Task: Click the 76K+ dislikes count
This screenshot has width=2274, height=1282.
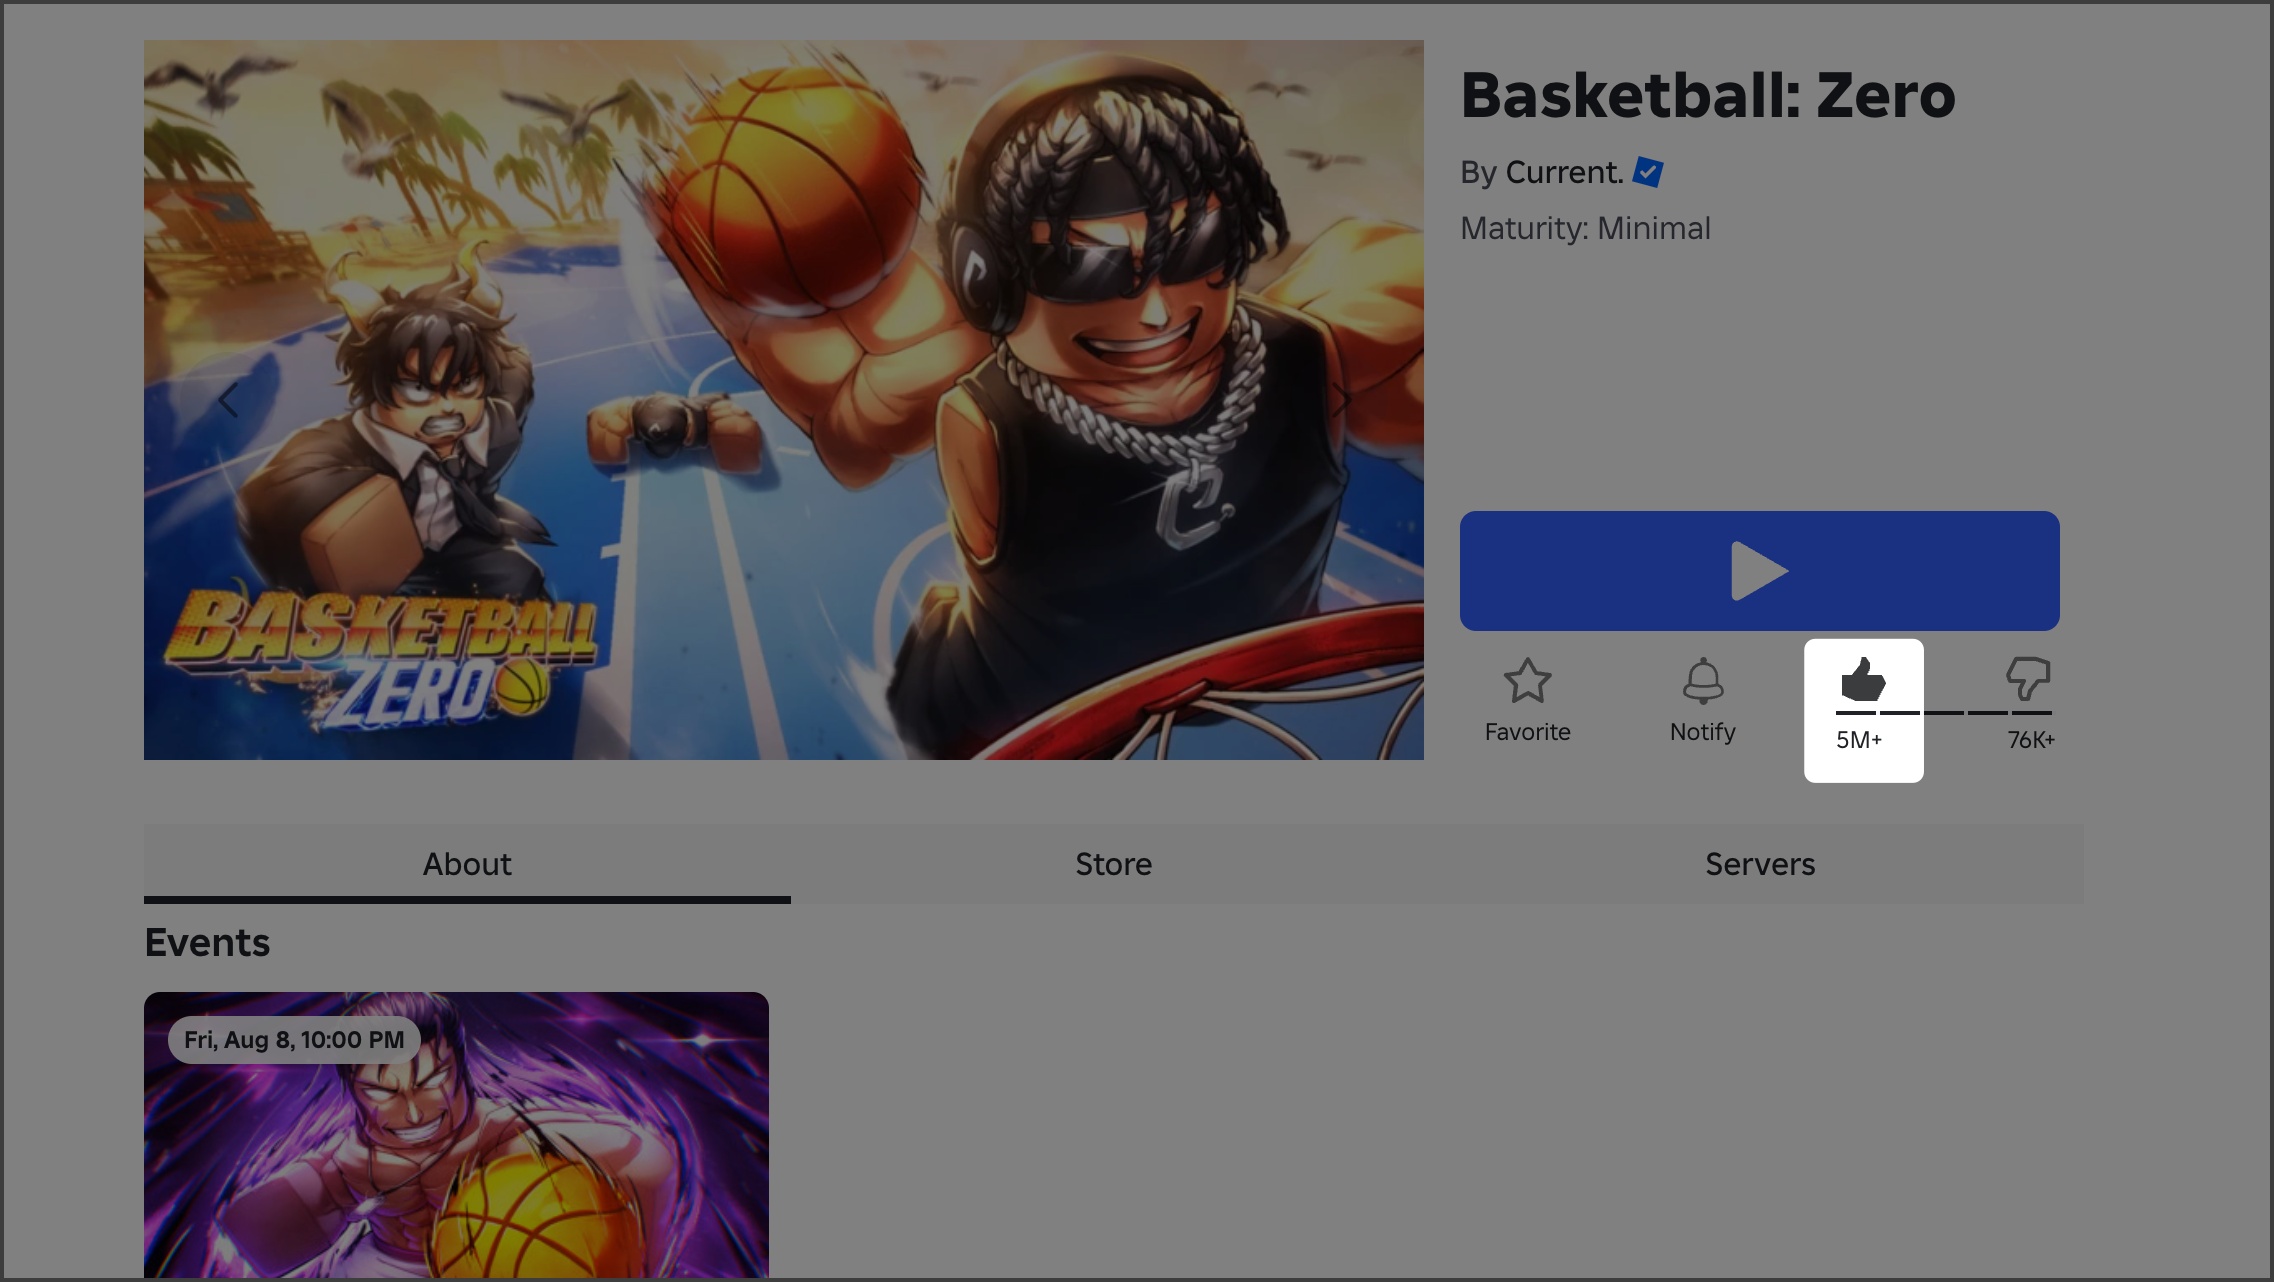Action: [x=2031, y=740]
